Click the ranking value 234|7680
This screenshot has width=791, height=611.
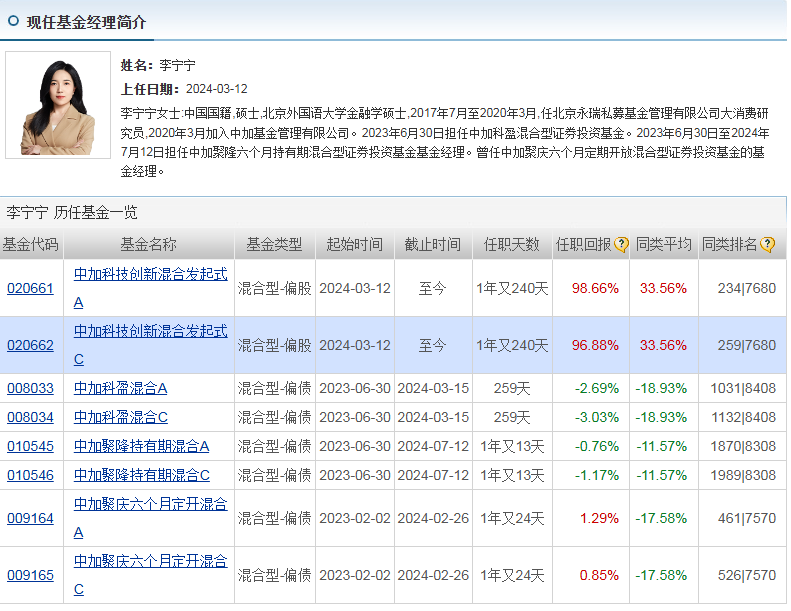tap(747, 288)
